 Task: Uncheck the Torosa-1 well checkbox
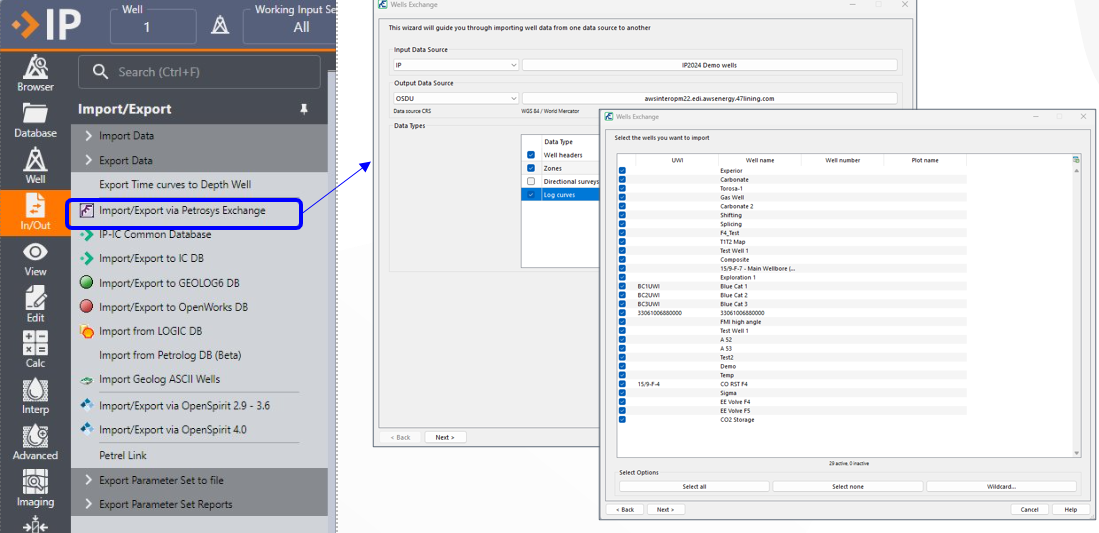click(622, 189)
